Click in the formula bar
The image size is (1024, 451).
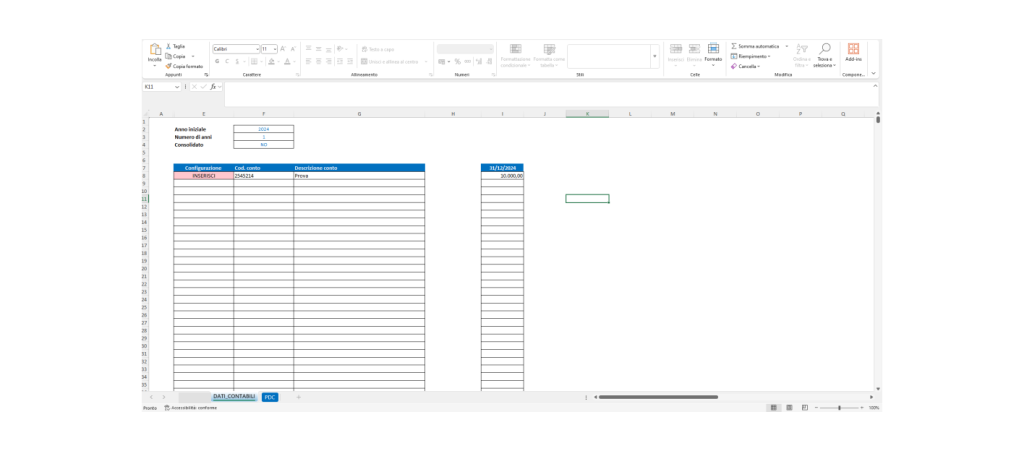coord(551,95)
